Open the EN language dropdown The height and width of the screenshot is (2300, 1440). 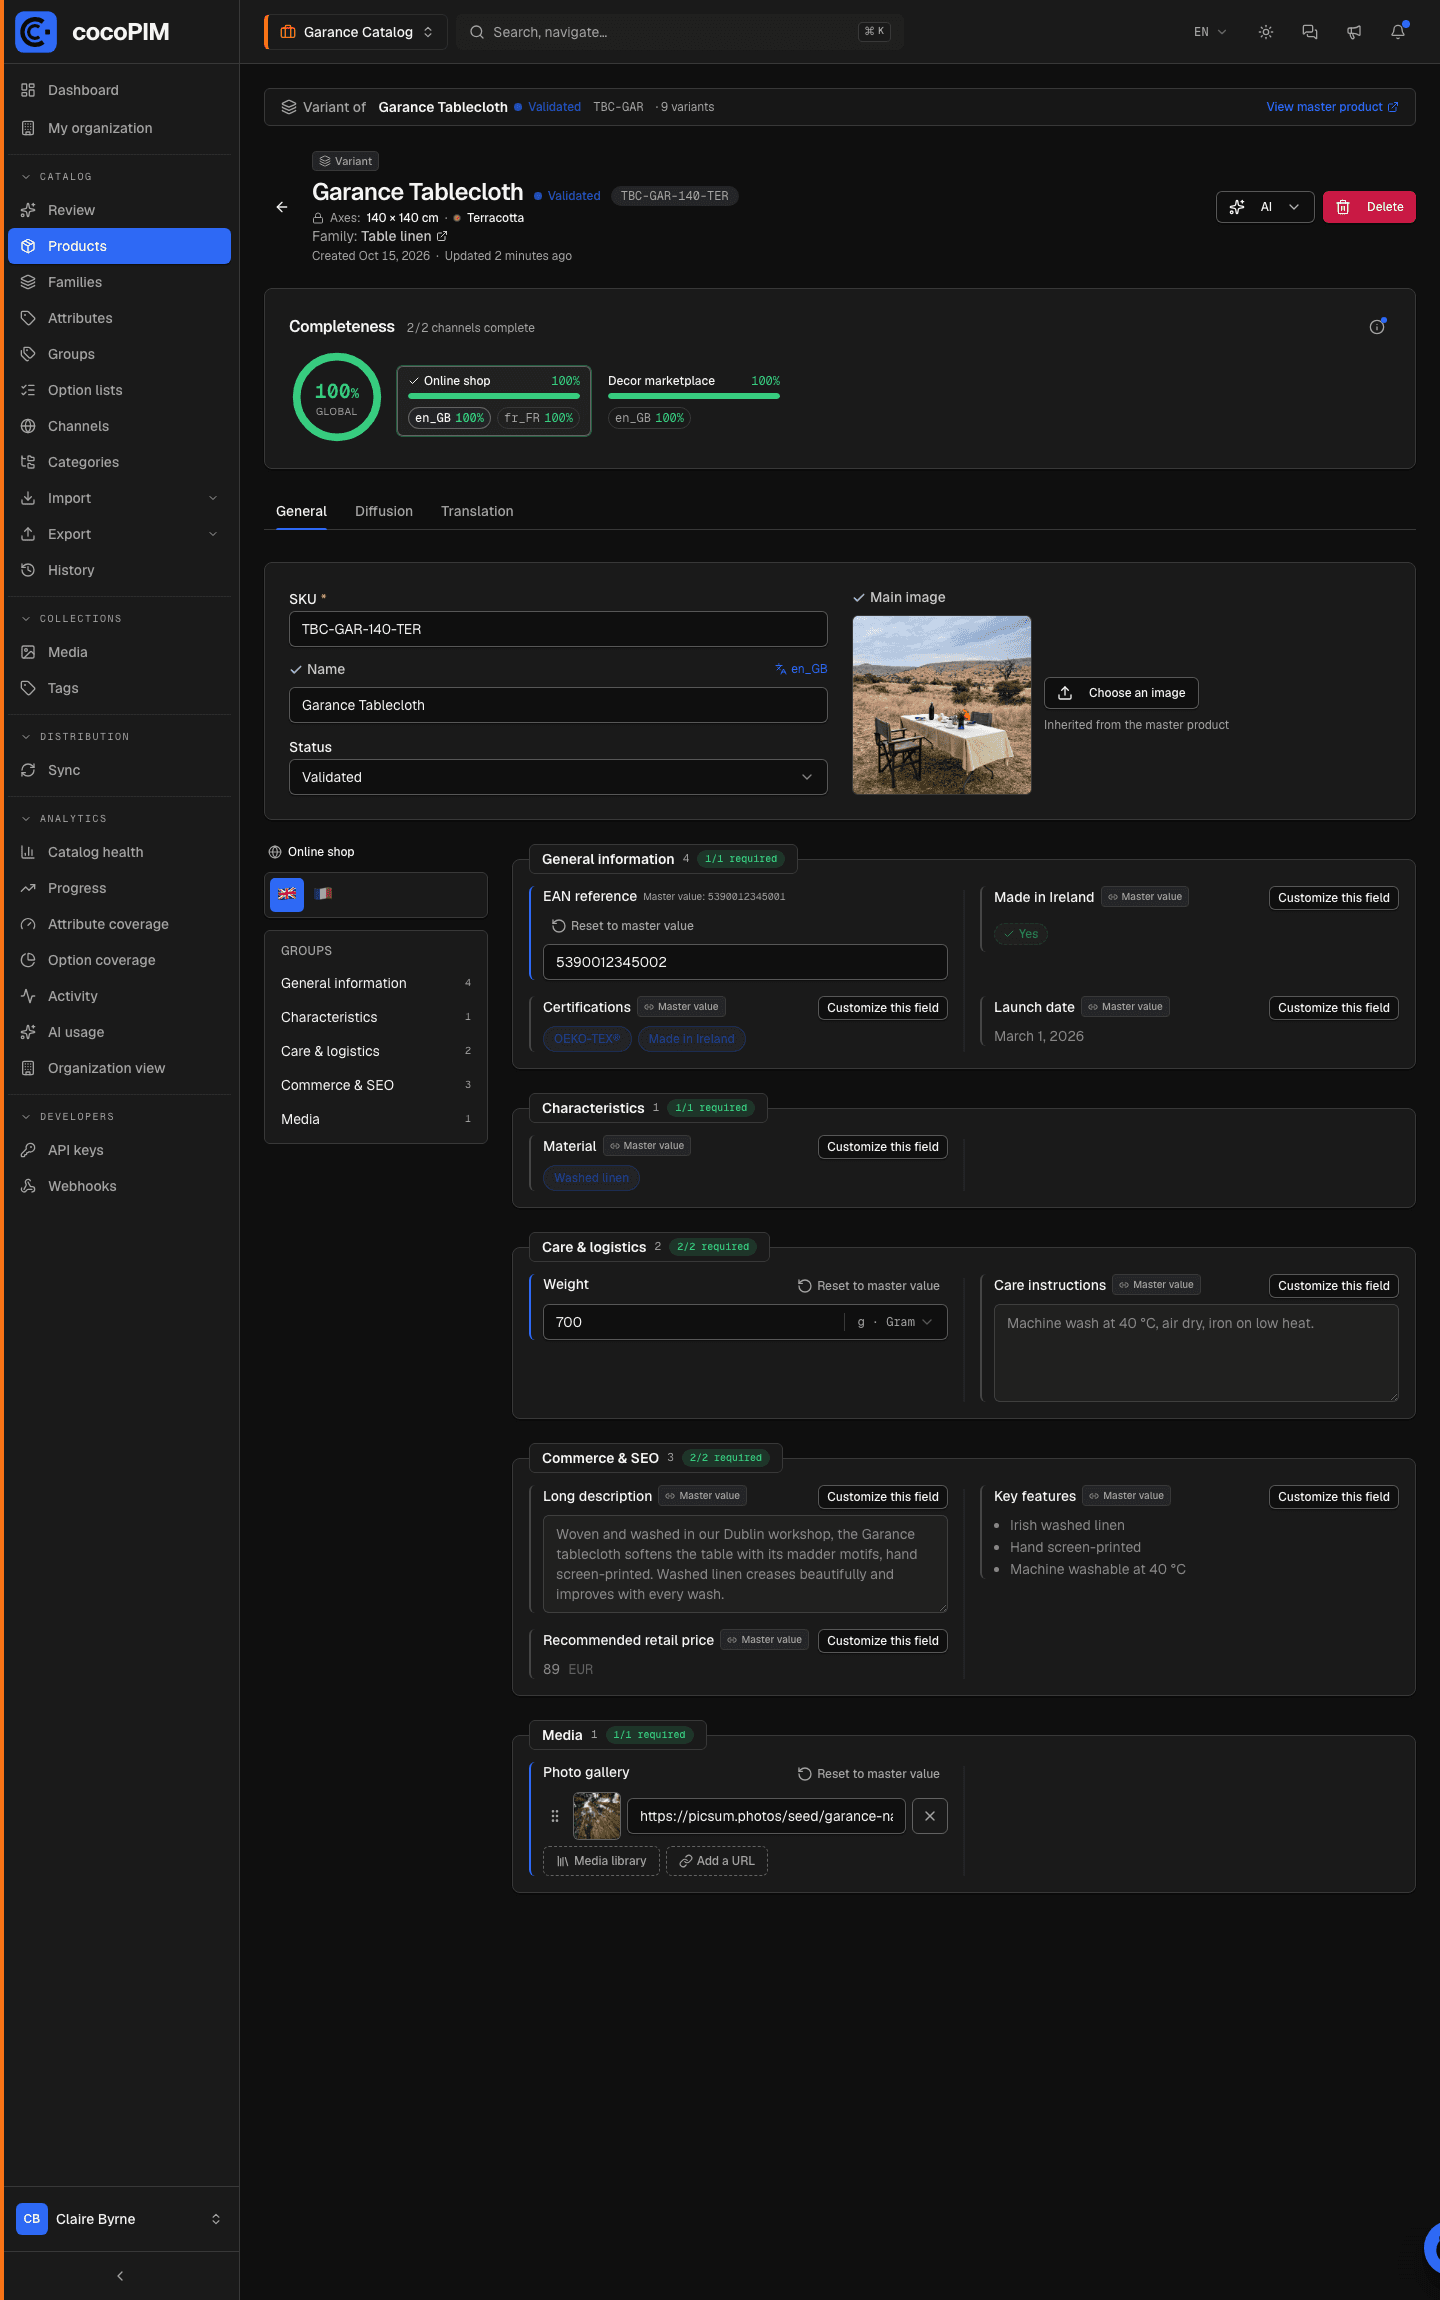[1210, 32]
